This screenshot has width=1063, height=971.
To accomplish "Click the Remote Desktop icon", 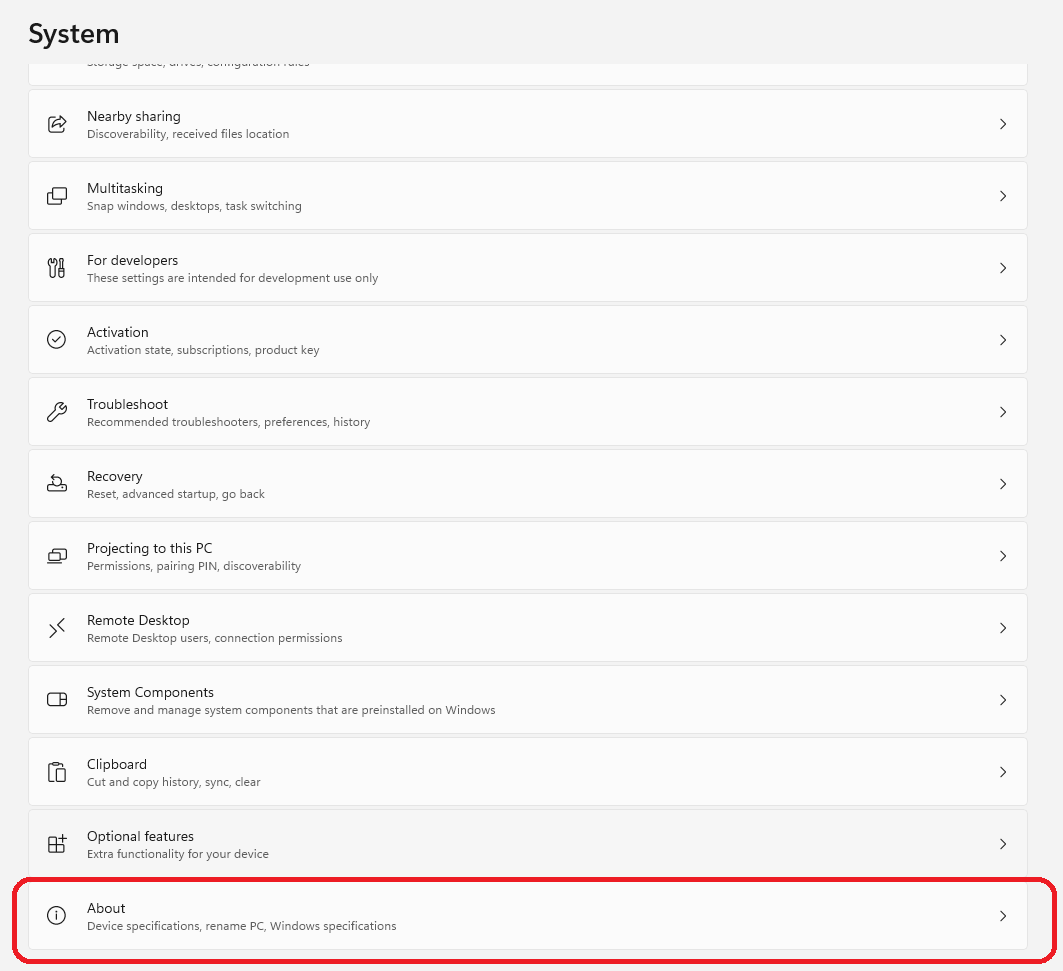I will coord(57,628).
